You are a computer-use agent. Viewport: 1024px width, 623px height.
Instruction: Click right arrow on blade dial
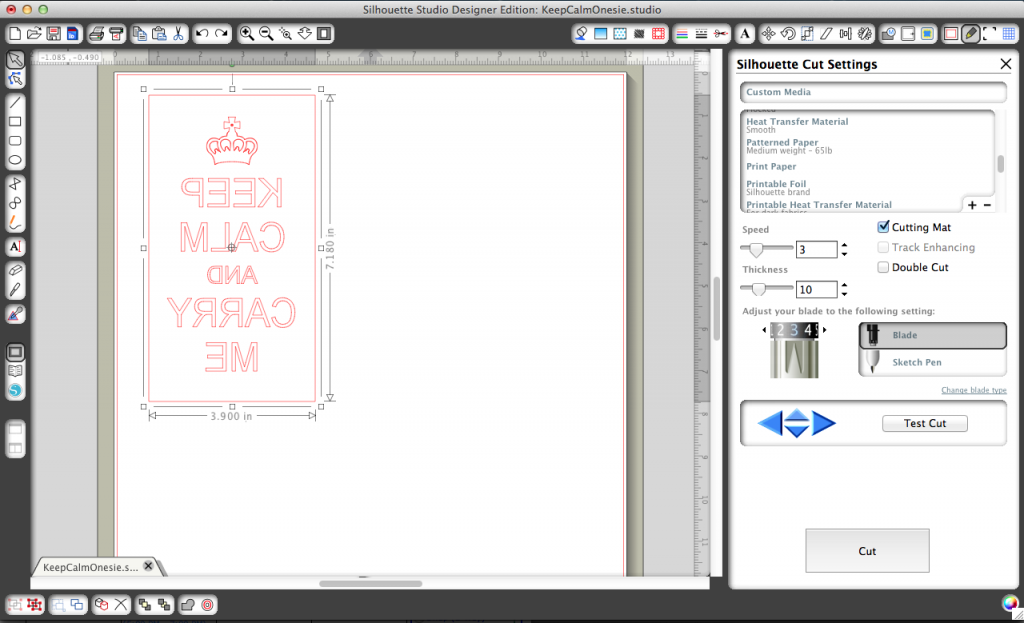click(824, 330)
